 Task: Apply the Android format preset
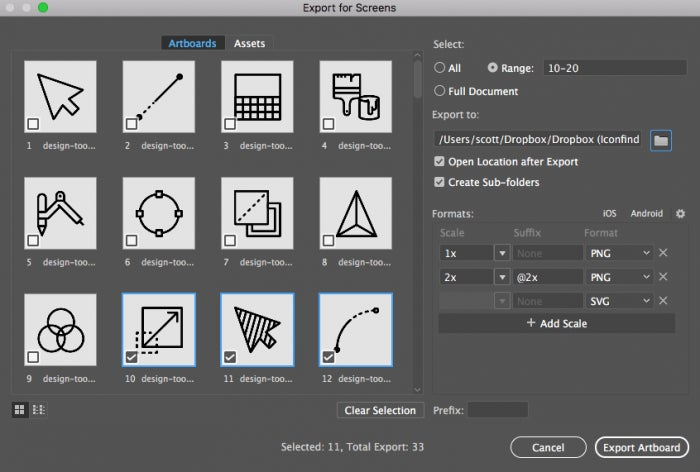(646, 213)
